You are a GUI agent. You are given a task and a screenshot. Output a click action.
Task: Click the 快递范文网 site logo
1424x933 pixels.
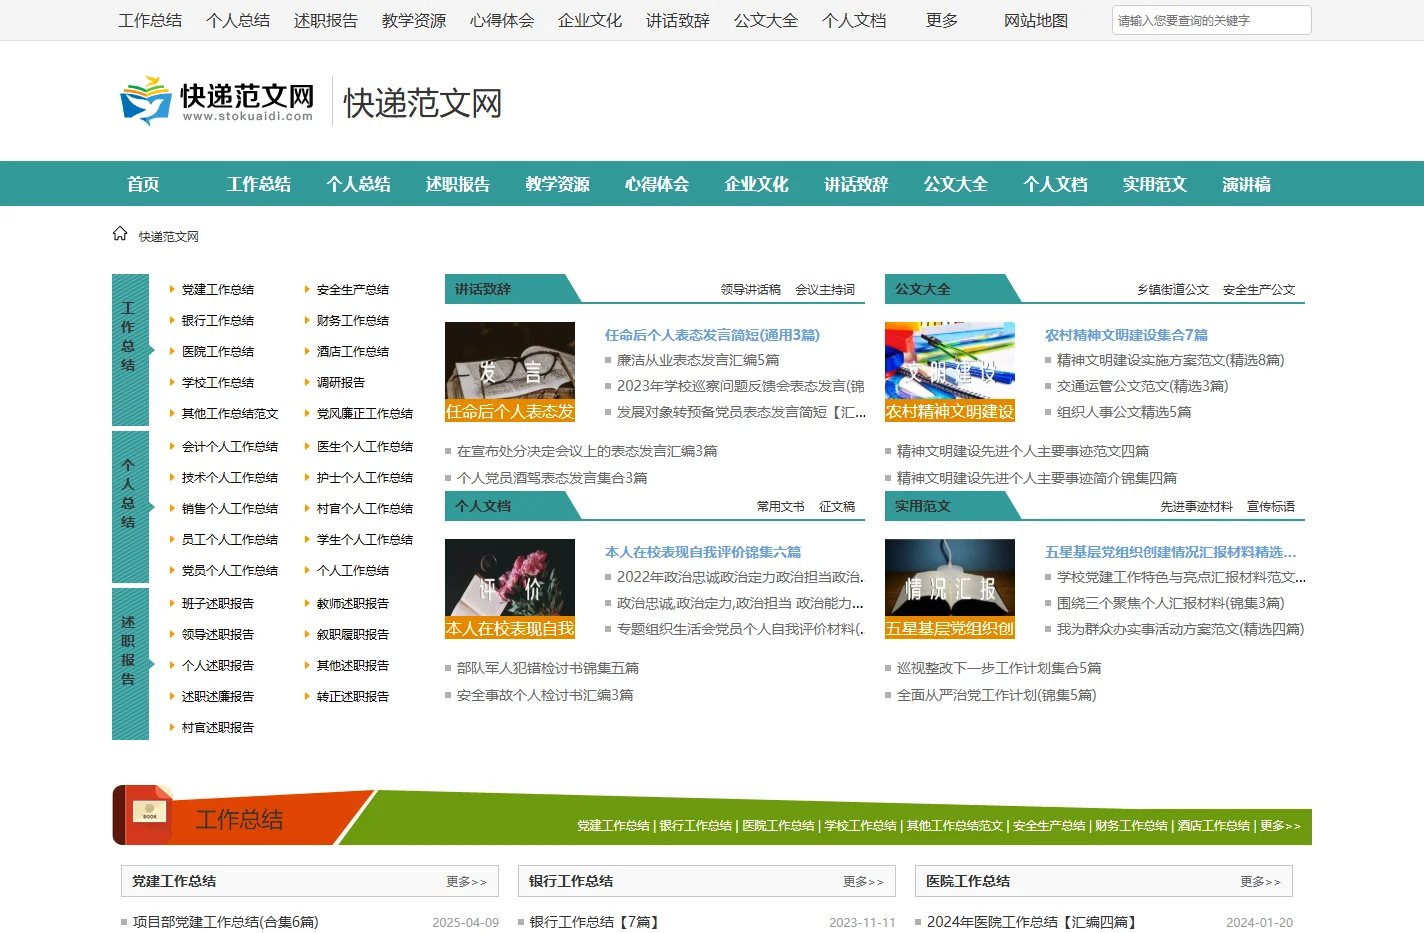point(217,101)
